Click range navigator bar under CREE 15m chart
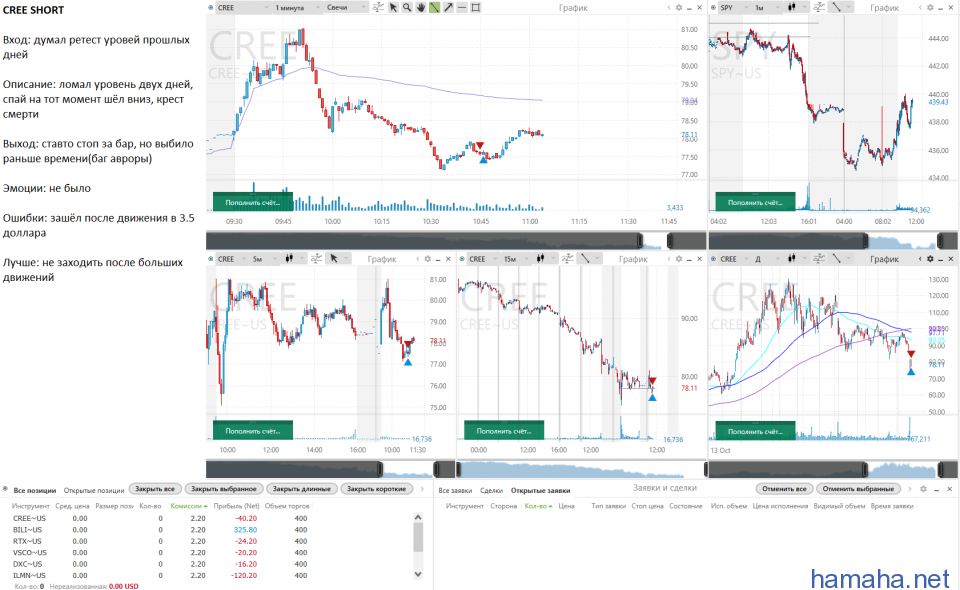The width and height of the screenshot is (960, 590). [x=581, y=469]
